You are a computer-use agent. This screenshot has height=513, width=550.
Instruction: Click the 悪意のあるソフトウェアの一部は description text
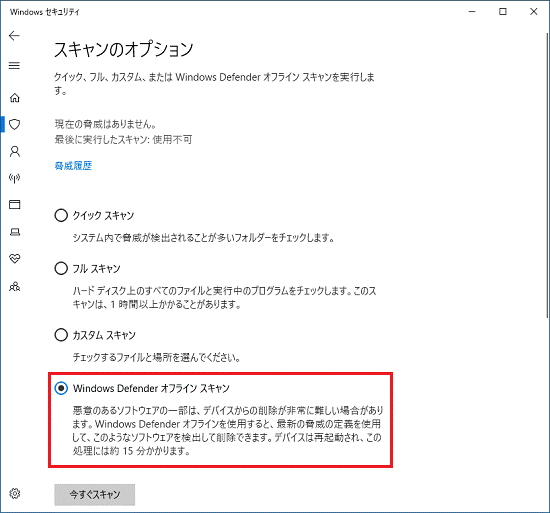point(228,430)
